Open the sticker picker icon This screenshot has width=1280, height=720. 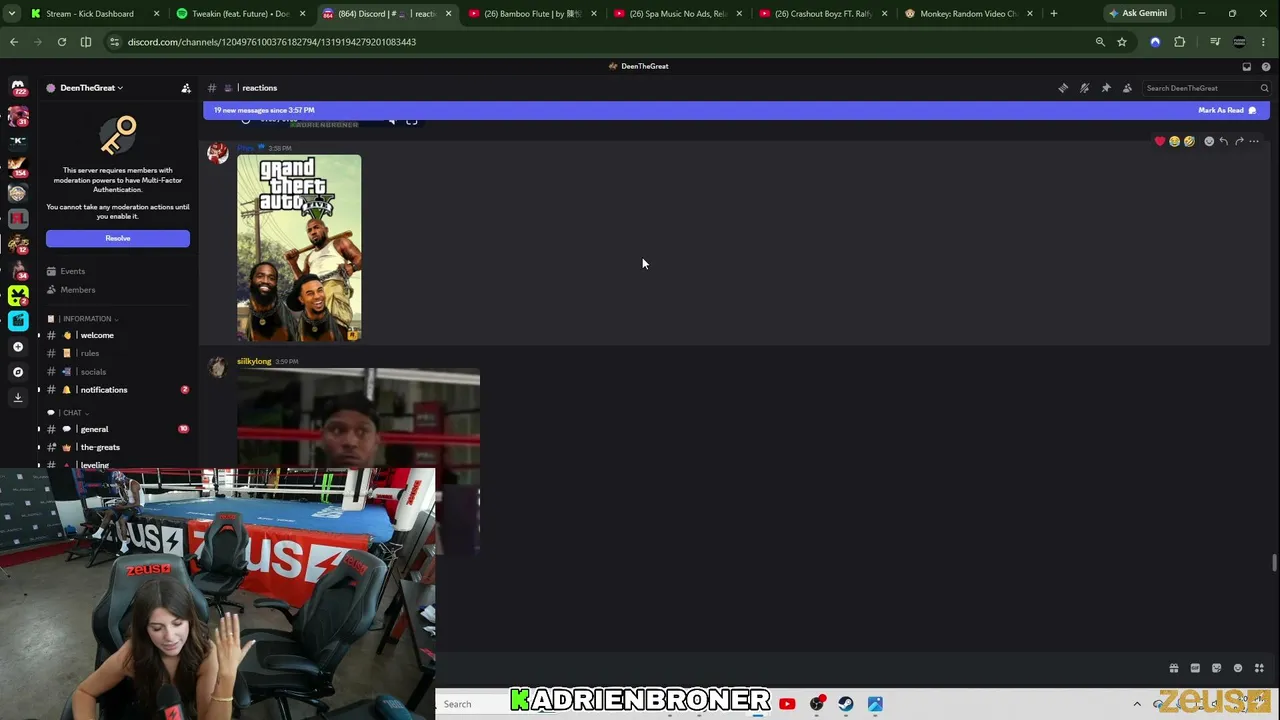coord(1216,668)
